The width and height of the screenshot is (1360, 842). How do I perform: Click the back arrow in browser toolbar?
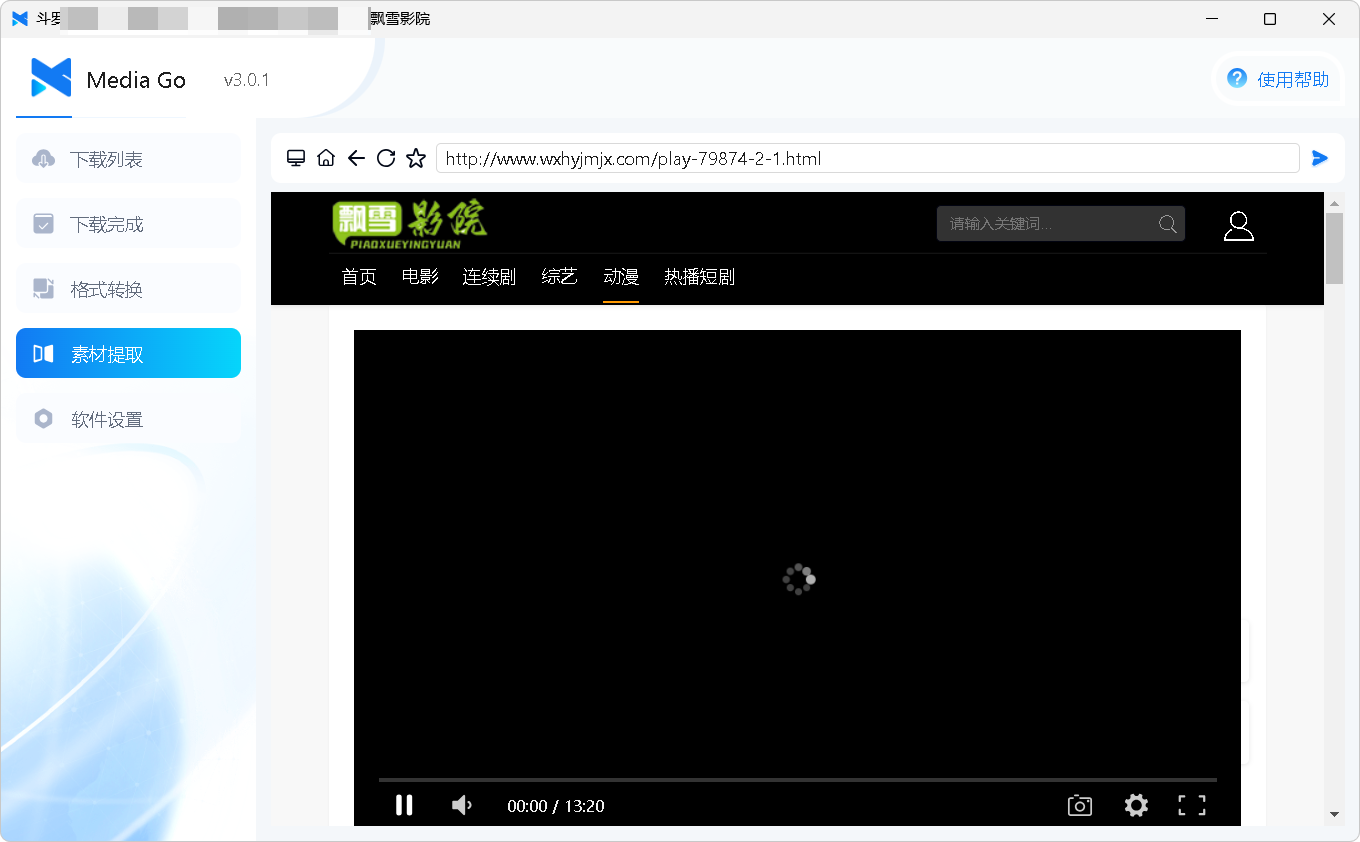click(x=356, y=158)
